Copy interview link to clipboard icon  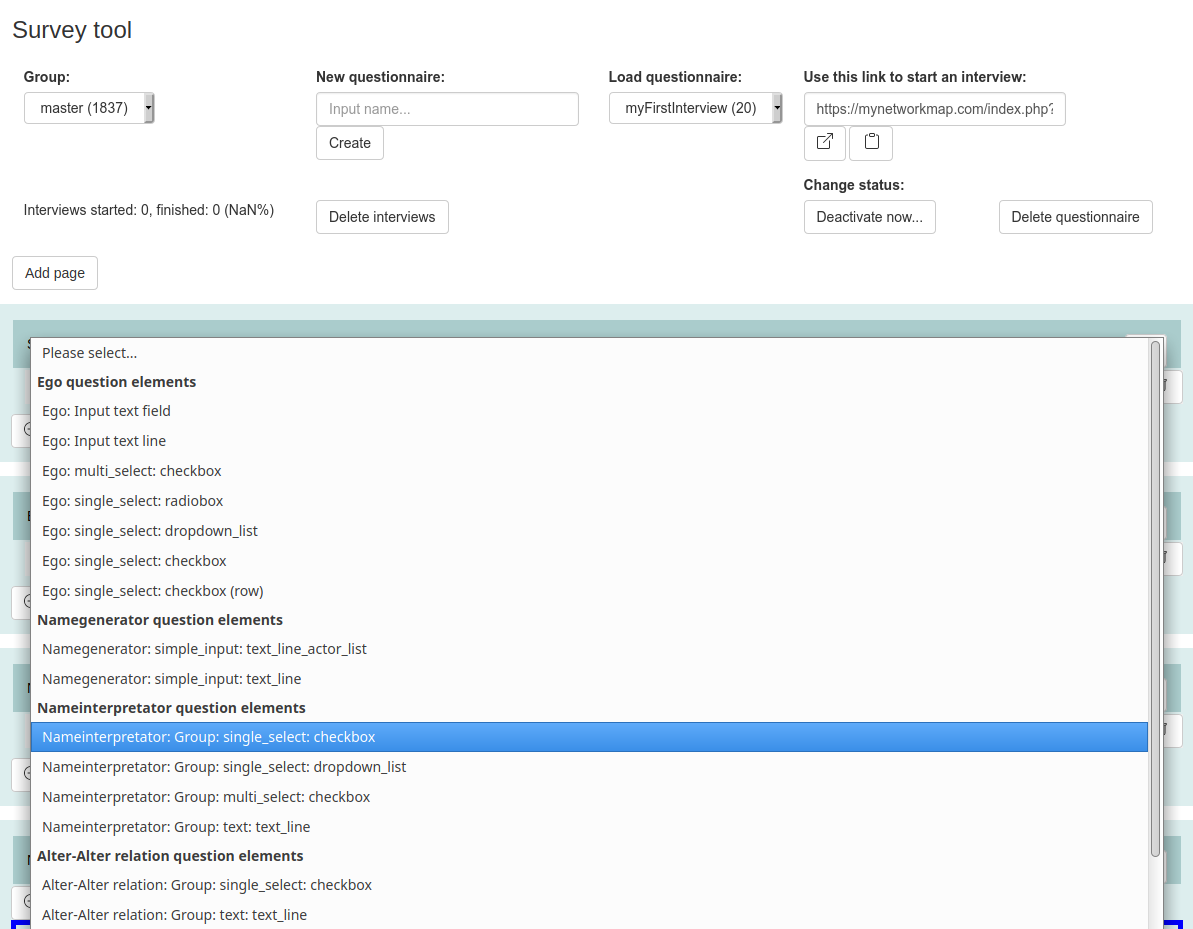[871, 143]
